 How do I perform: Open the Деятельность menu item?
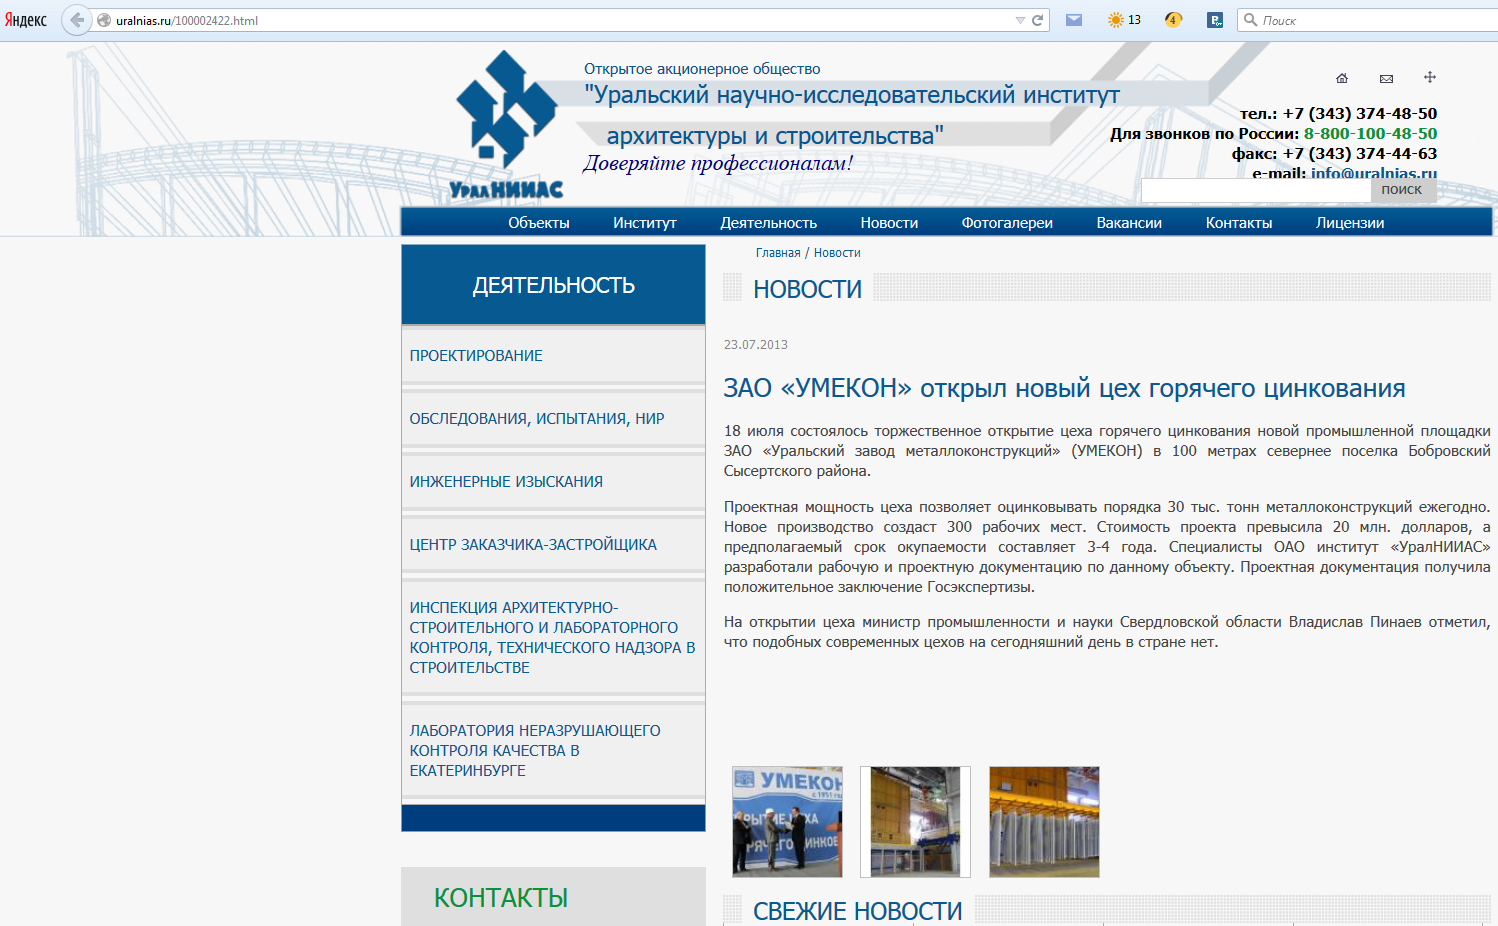769,223
